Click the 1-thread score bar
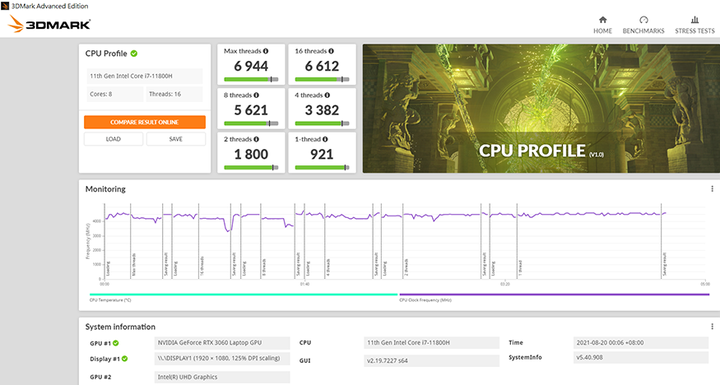720x385 pixels. tap(322, 168)
